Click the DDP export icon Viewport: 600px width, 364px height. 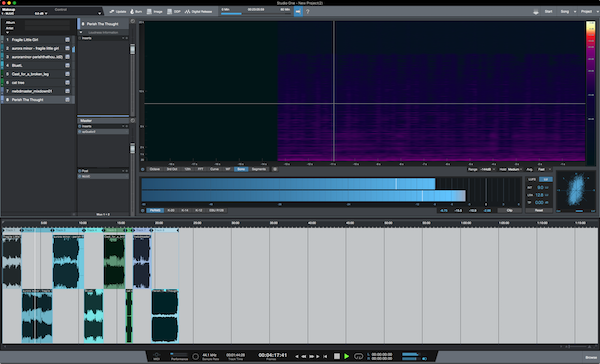174,11
